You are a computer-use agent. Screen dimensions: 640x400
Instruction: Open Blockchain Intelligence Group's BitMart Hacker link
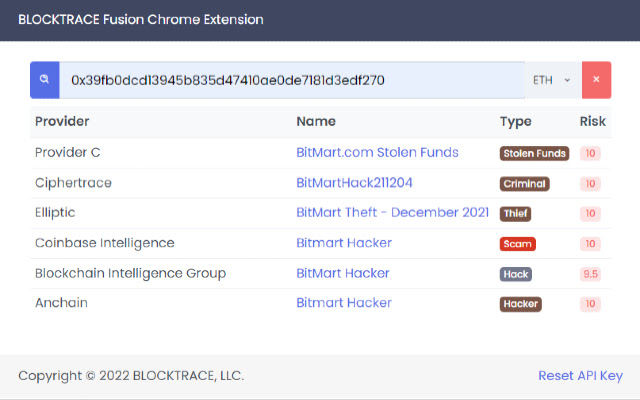pyautogui.click(x=344, y=273)
